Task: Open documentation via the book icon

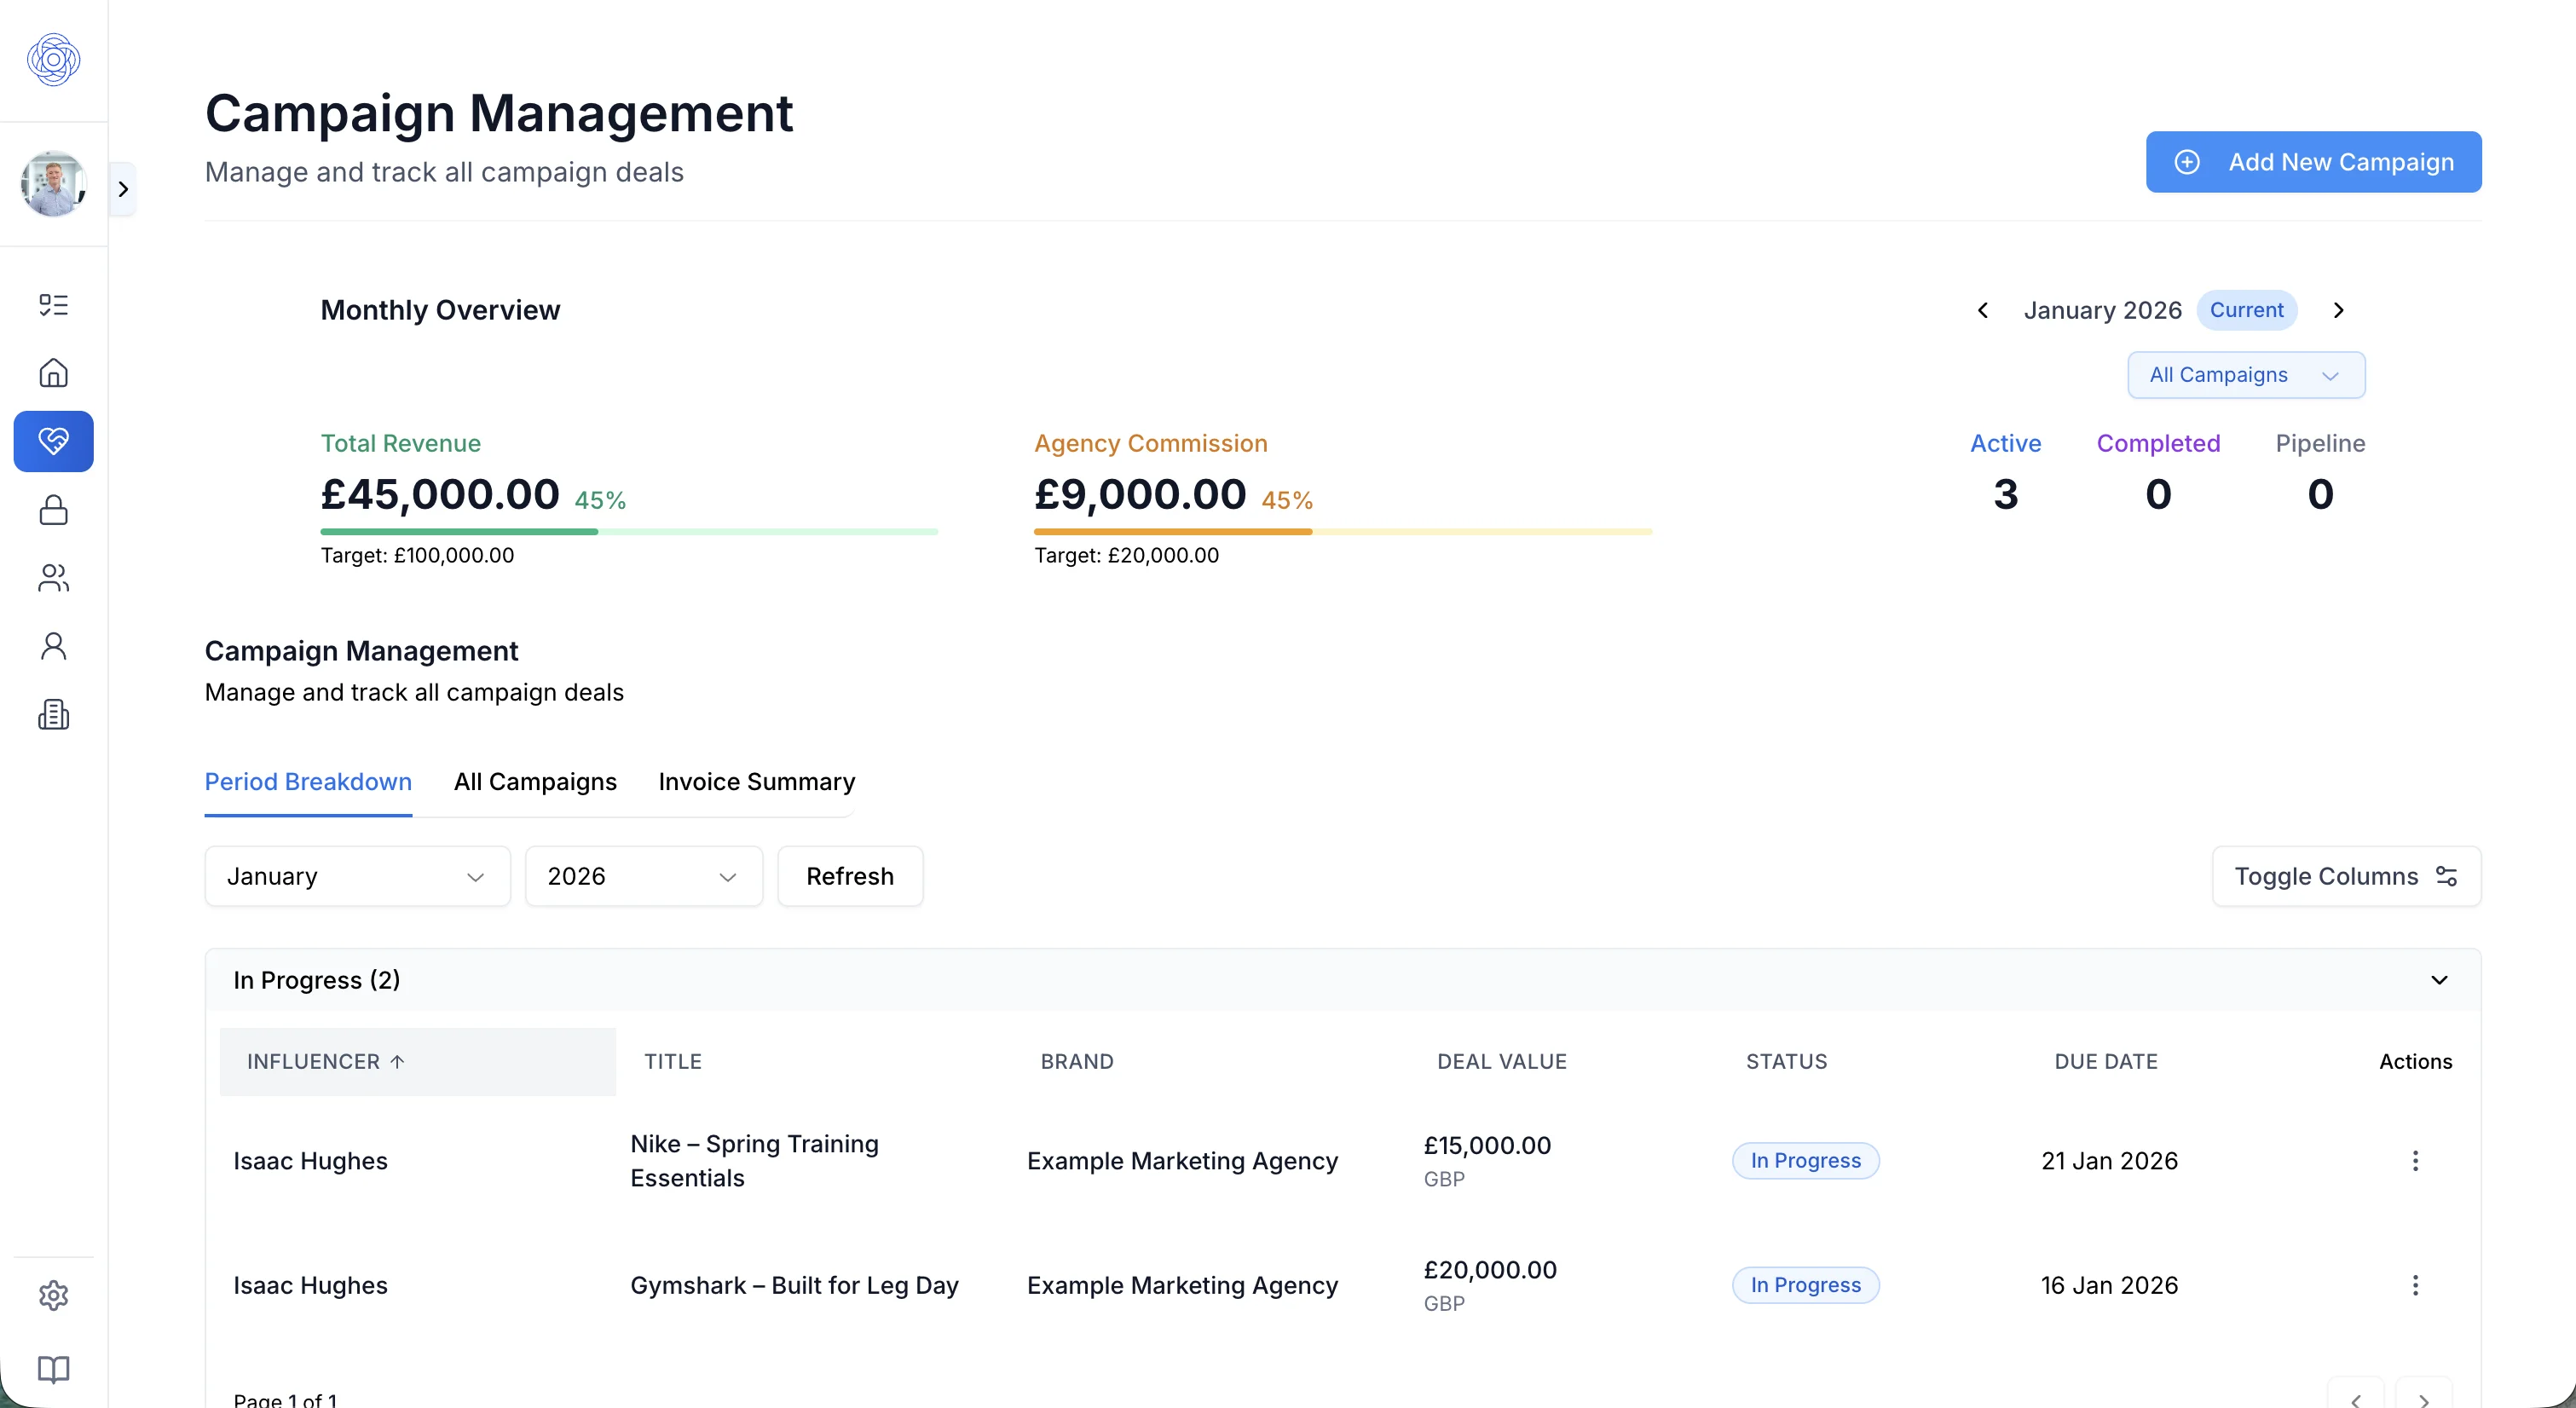Action: point(53,1369)
